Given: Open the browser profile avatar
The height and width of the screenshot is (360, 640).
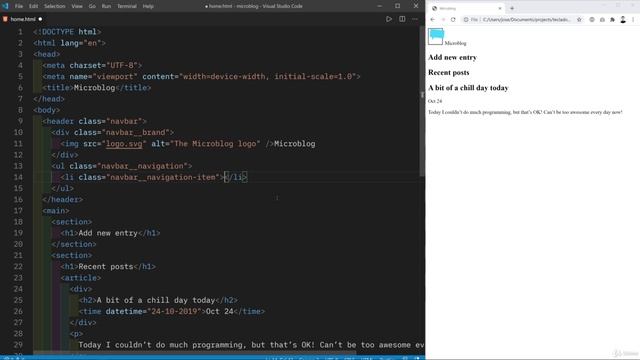Looking at the screenshot, I should point(623,20).
